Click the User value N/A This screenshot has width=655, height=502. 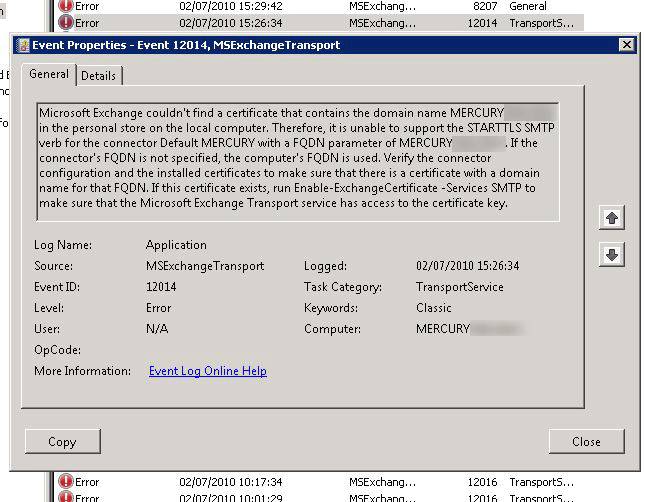(x=157, y=329)
